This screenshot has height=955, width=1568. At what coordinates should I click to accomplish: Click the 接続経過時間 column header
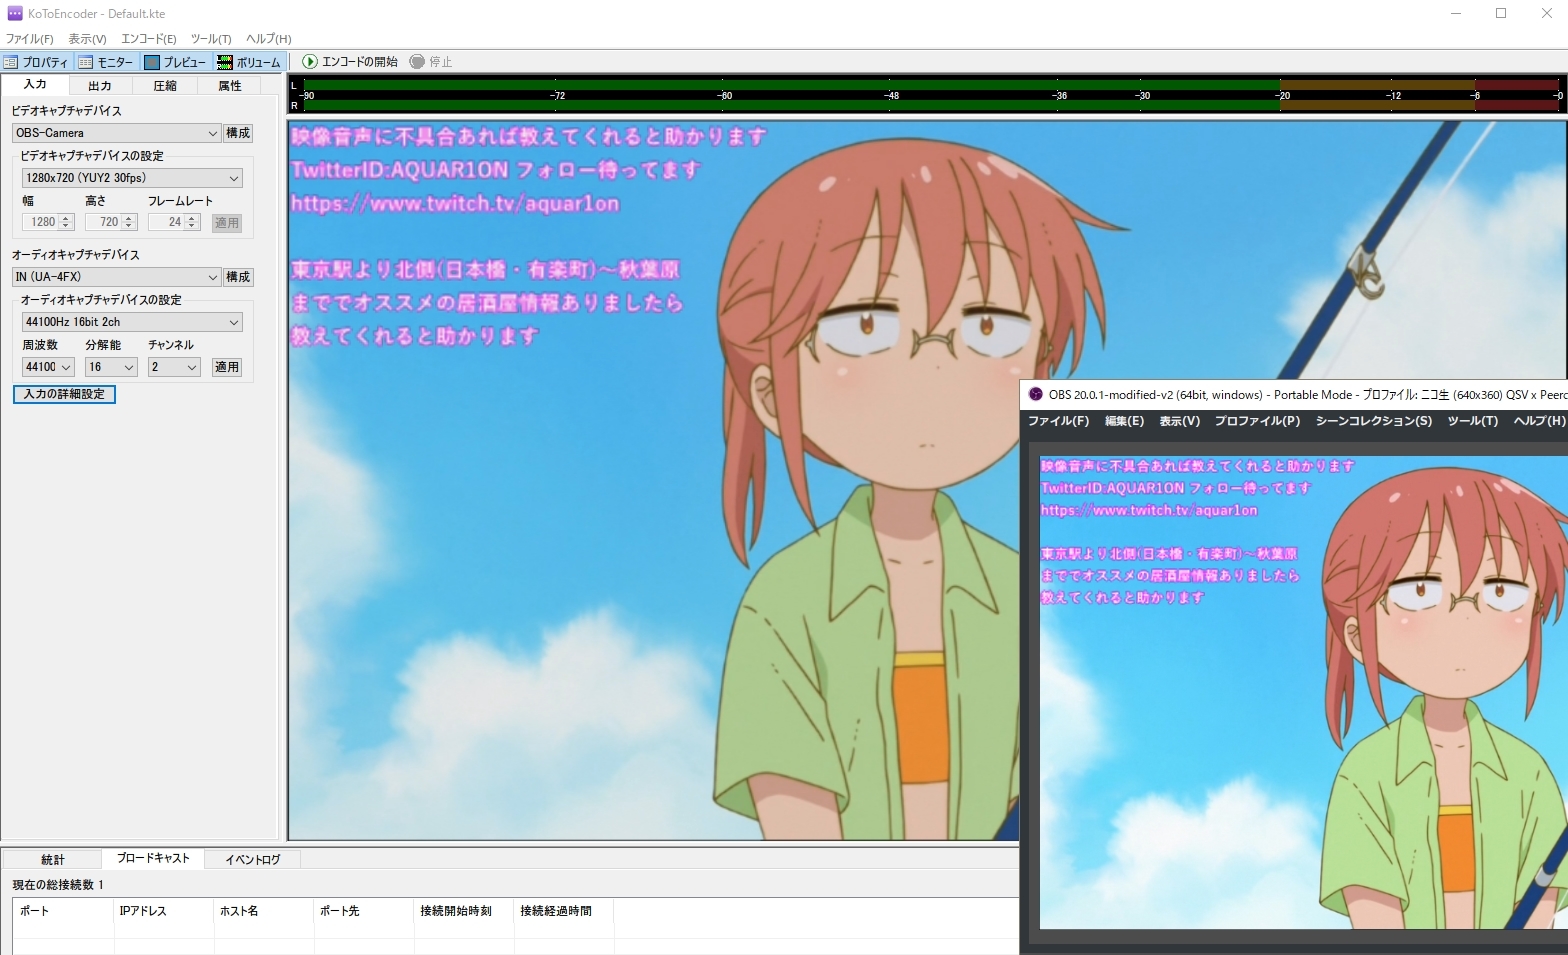pyautogui.click(x=564, y=911)
